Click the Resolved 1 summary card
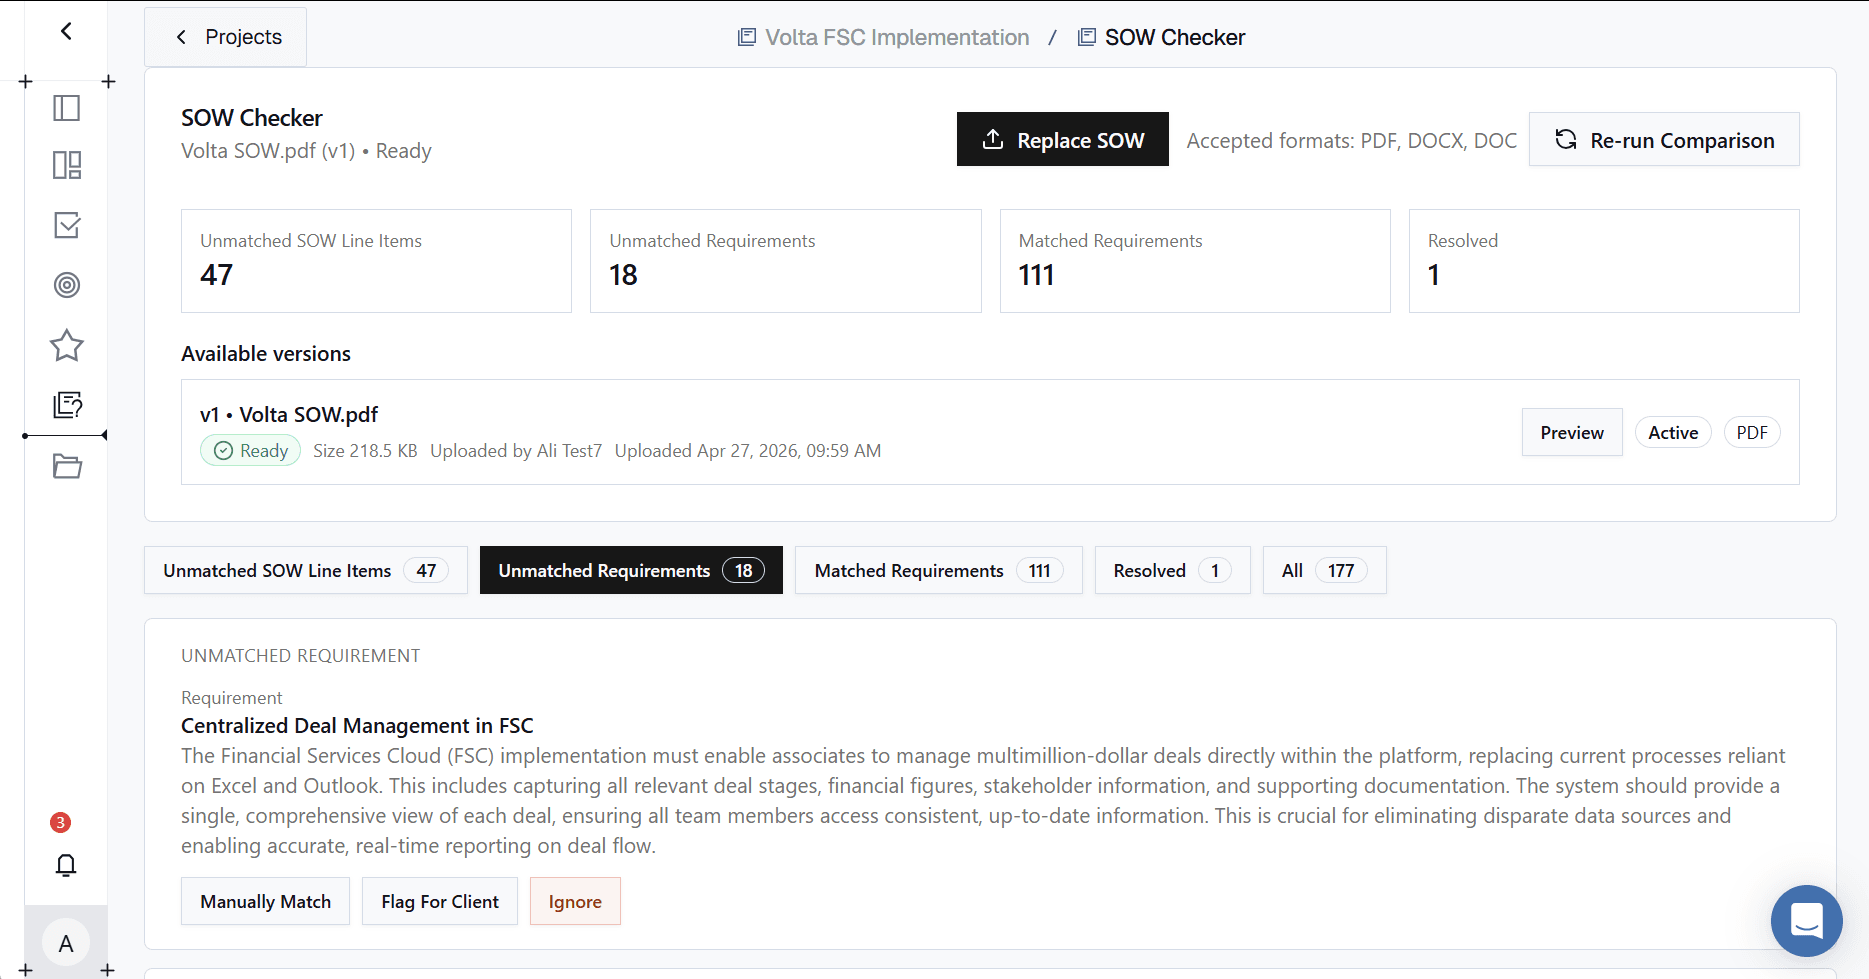 (x=1604, y=261)
